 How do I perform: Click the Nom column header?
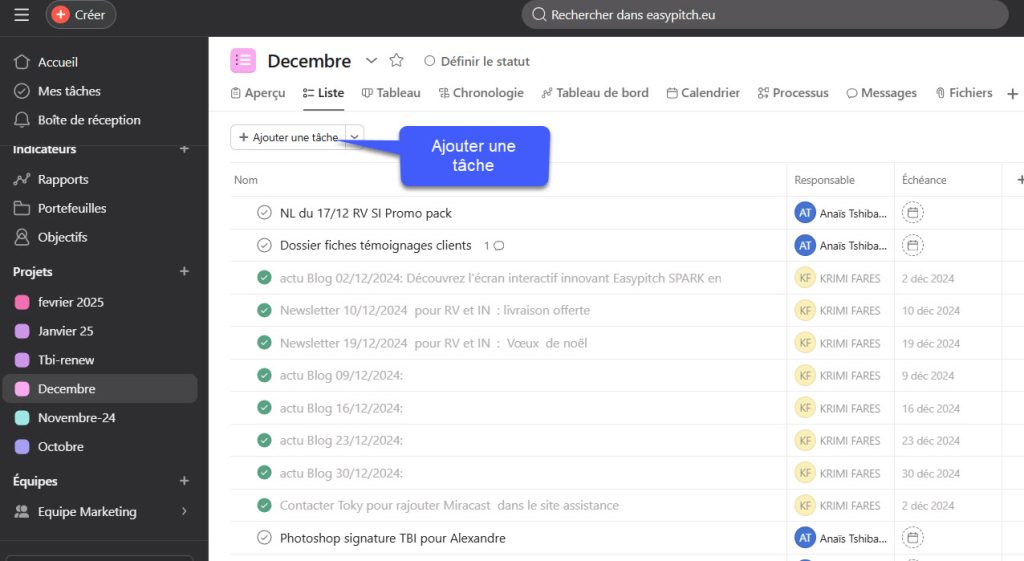pos(246,180)
